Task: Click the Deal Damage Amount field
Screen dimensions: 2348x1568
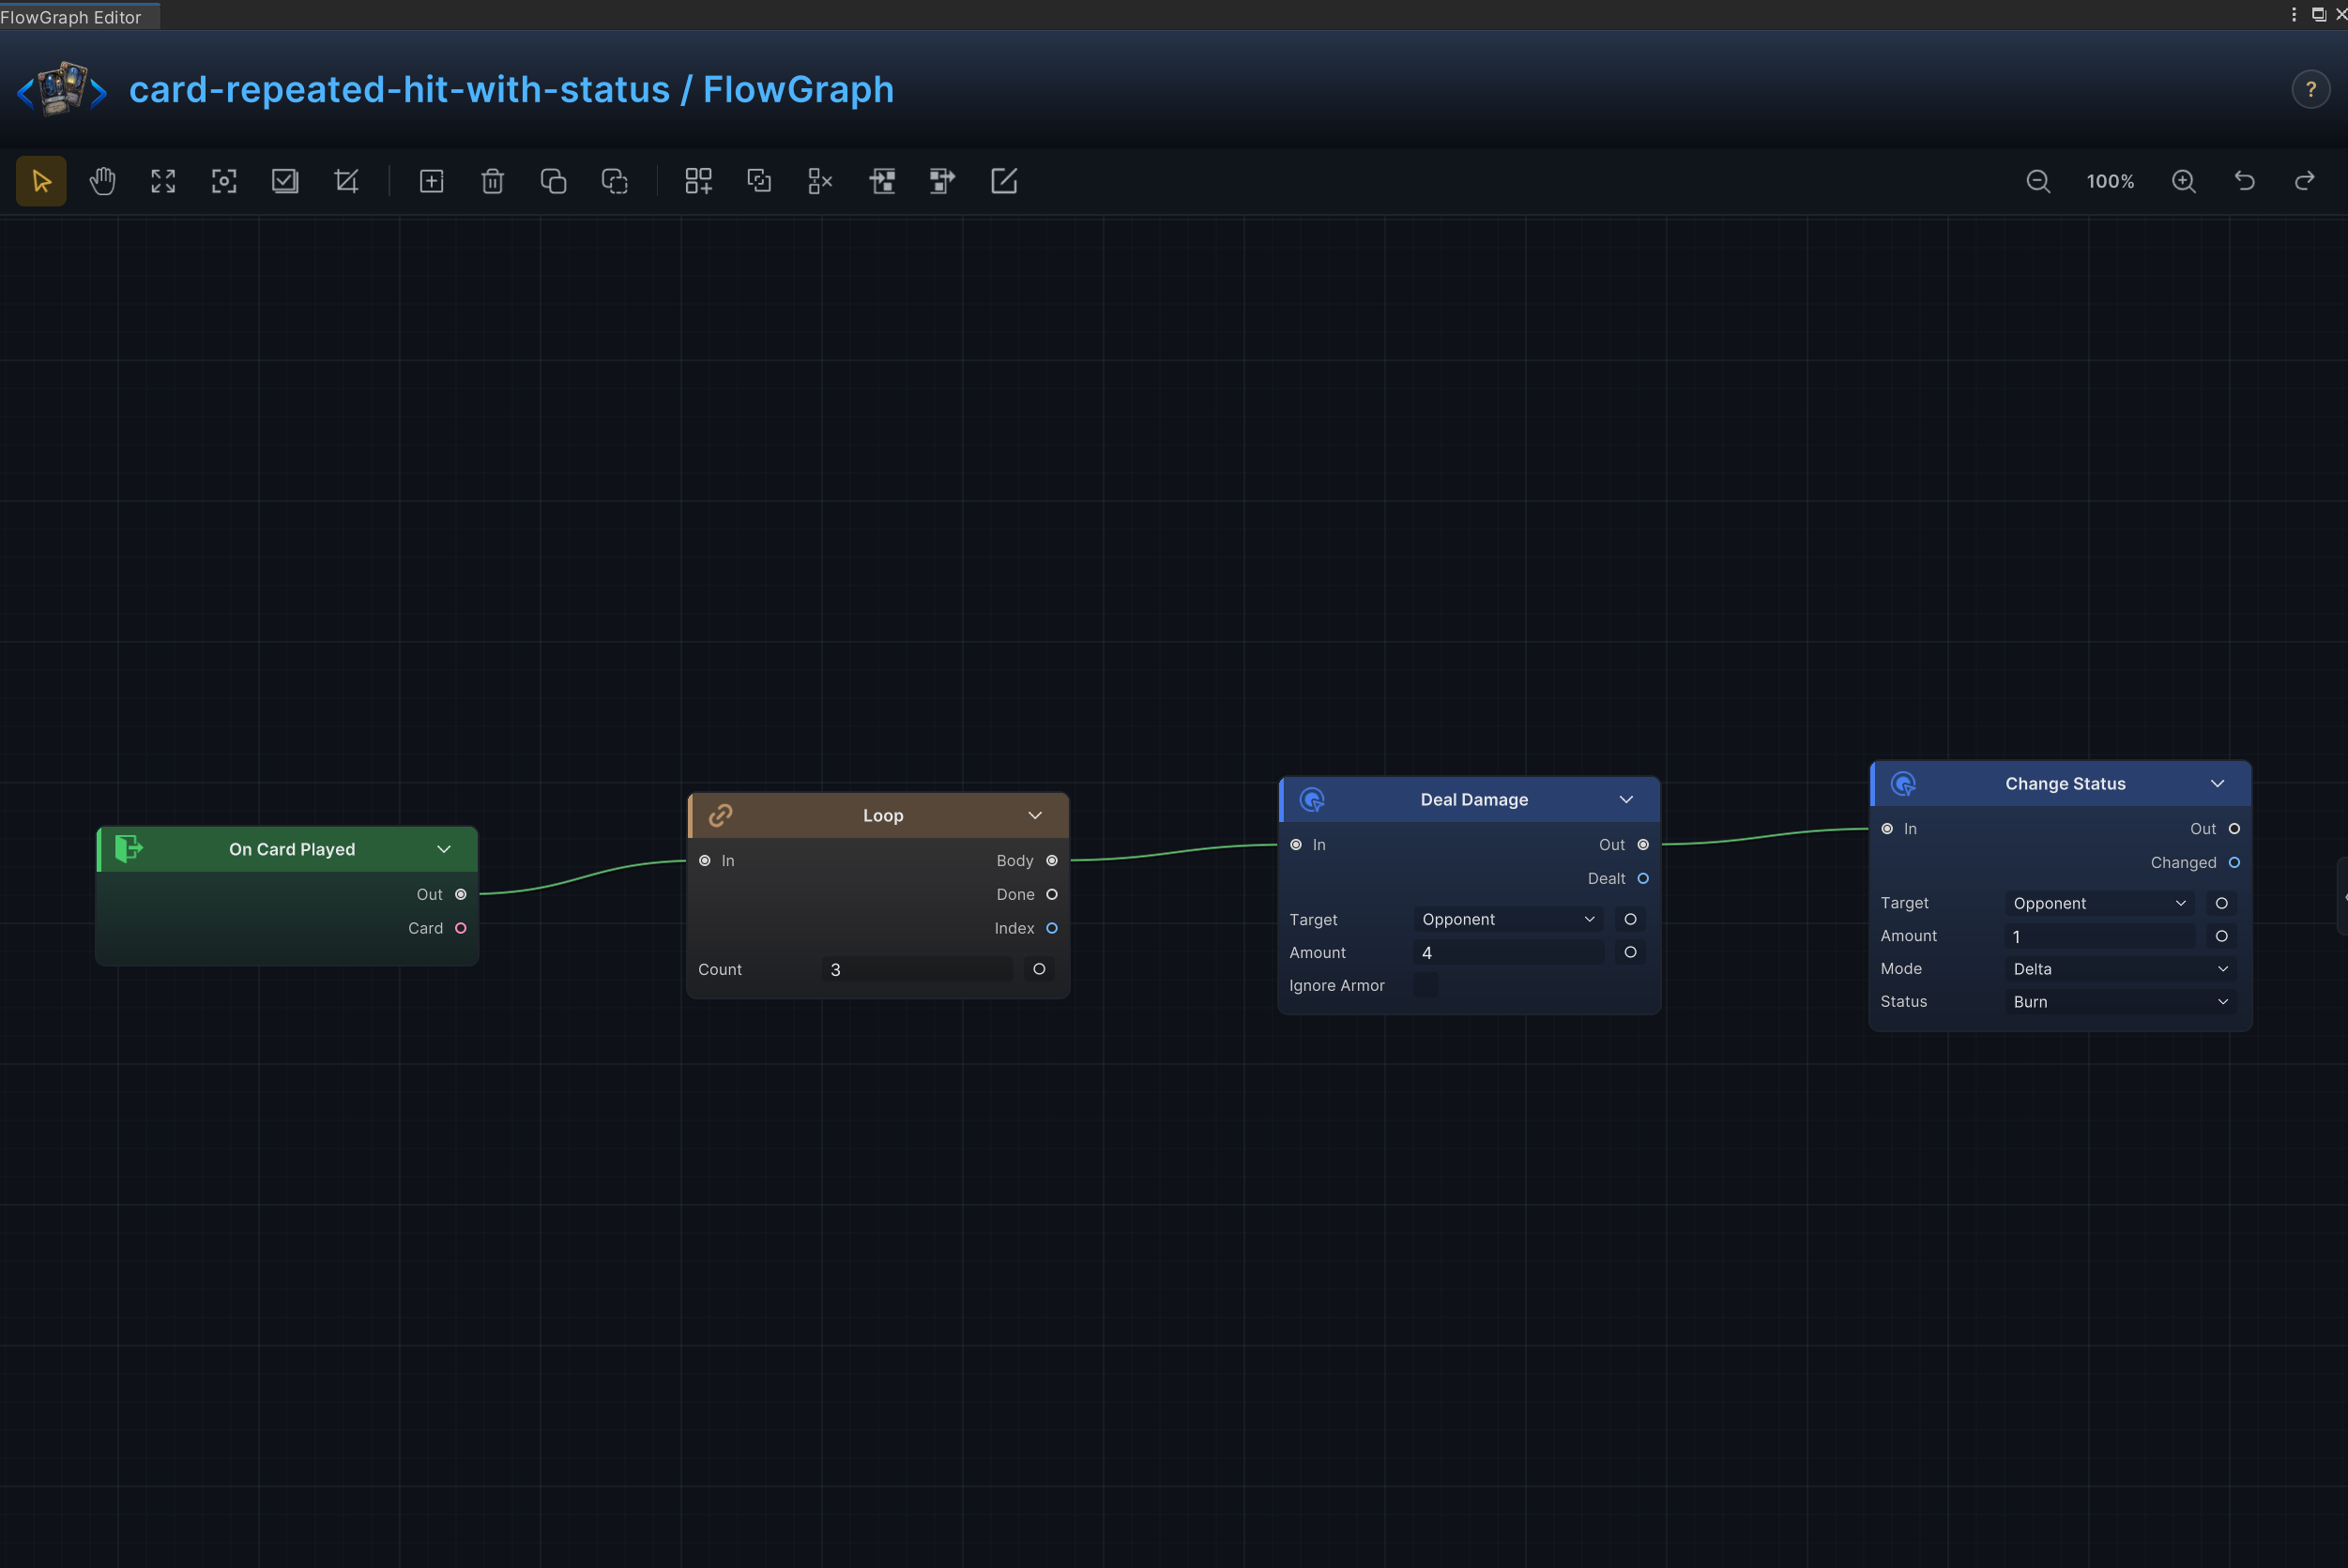Action: coord(1507,952)
